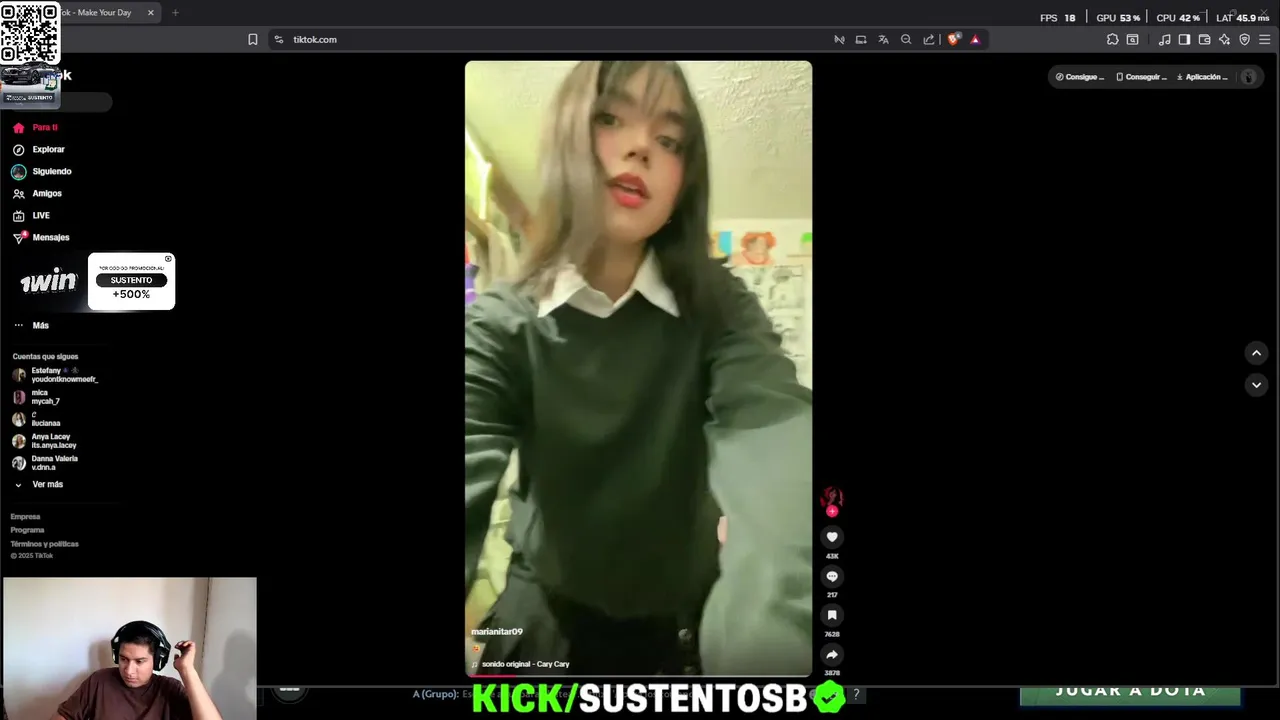This screenshot has height=720, width=1280.
Task: Open the media control music-note icon
Action: tap(1164, 40)
